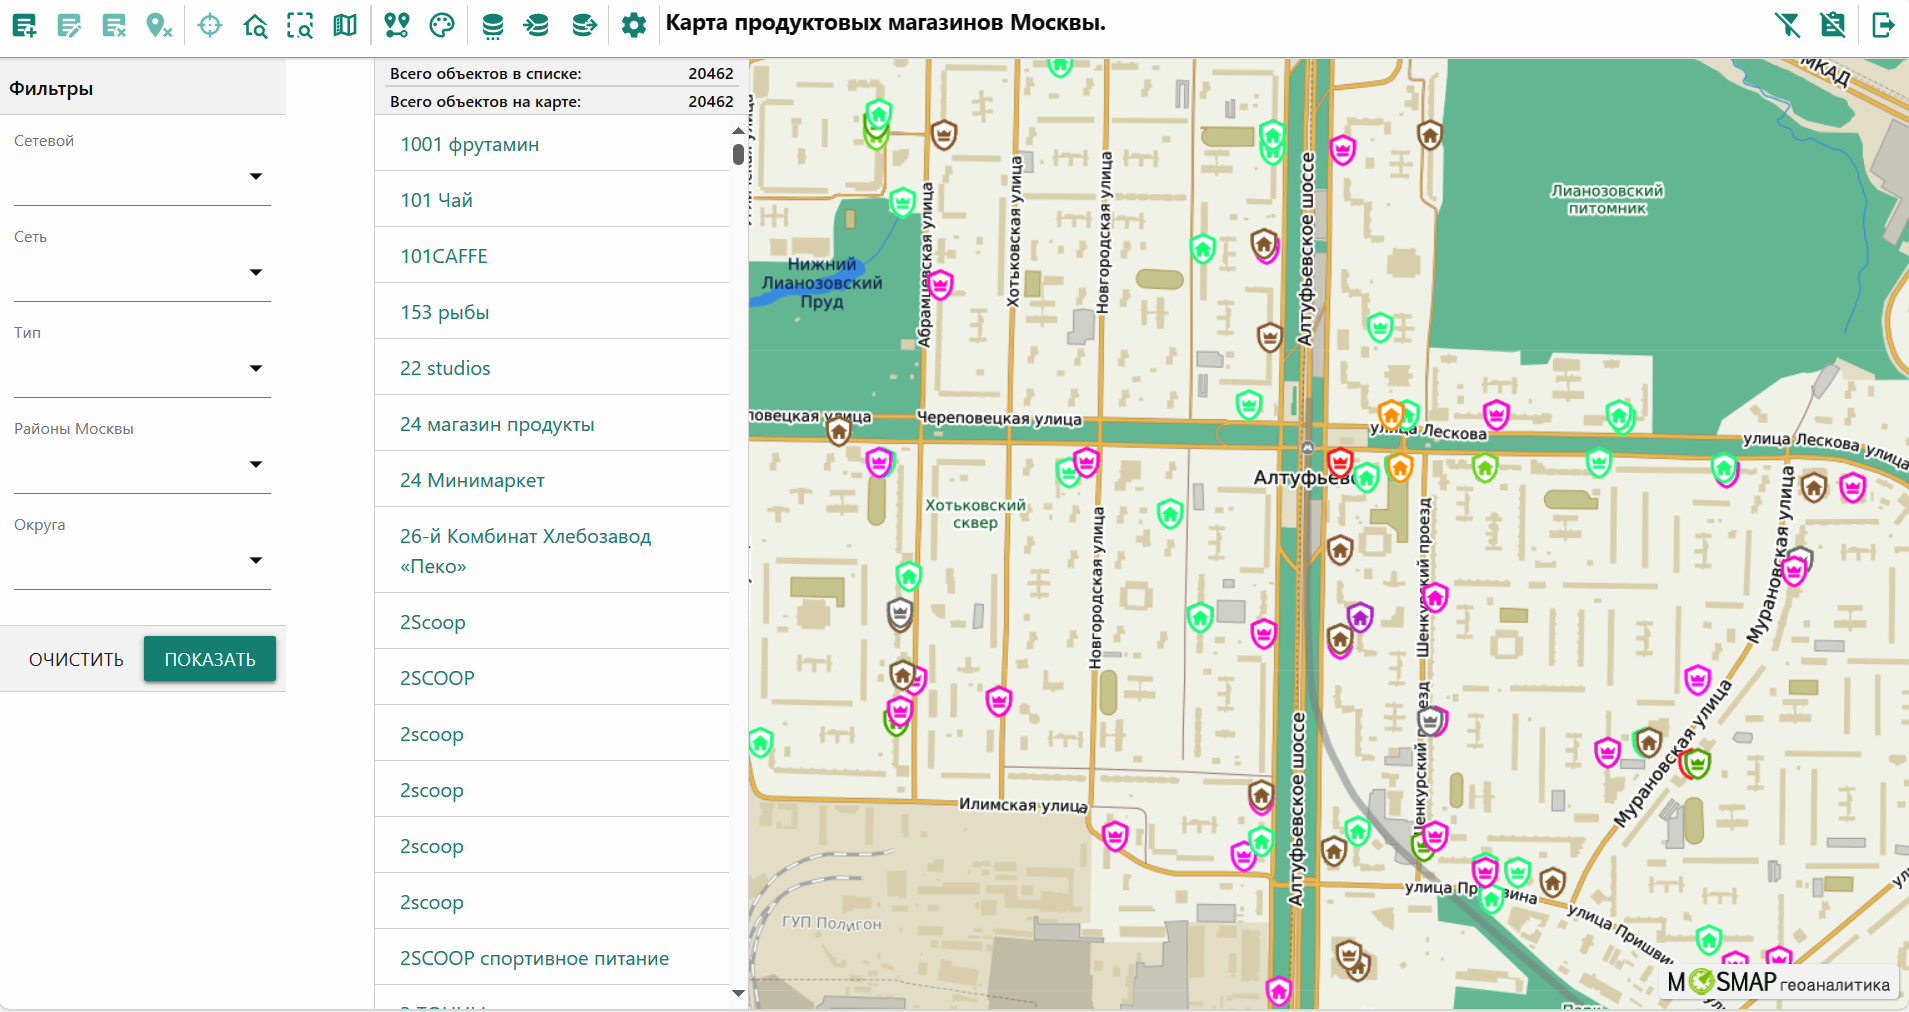
Task: Click the add new record icon
Action: click(24, 25)
